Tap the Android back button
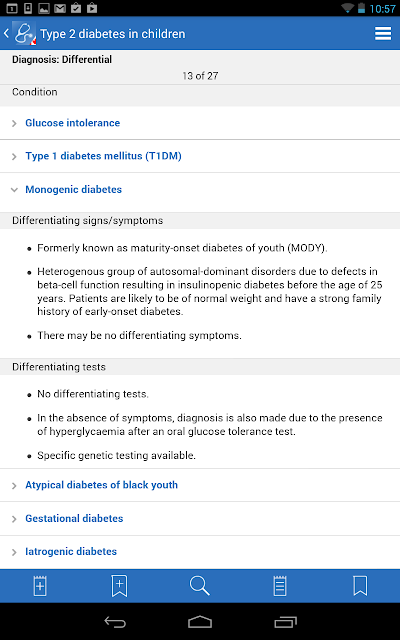 coord(115,622)
